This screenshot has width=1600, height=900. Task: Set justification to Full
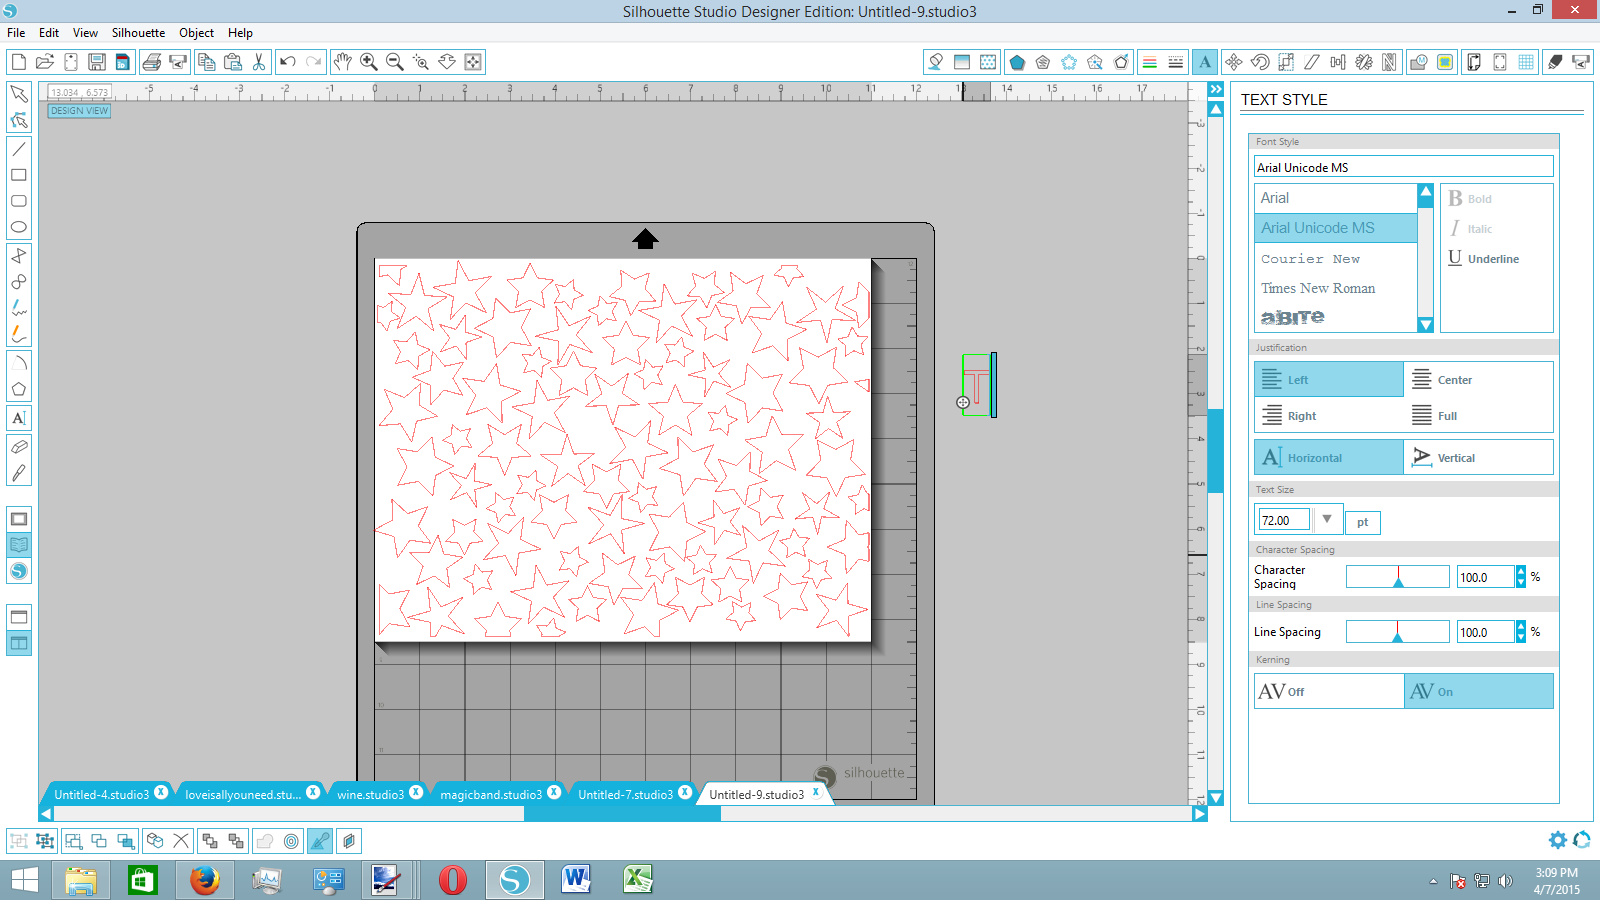click(x=1478, y=415)
